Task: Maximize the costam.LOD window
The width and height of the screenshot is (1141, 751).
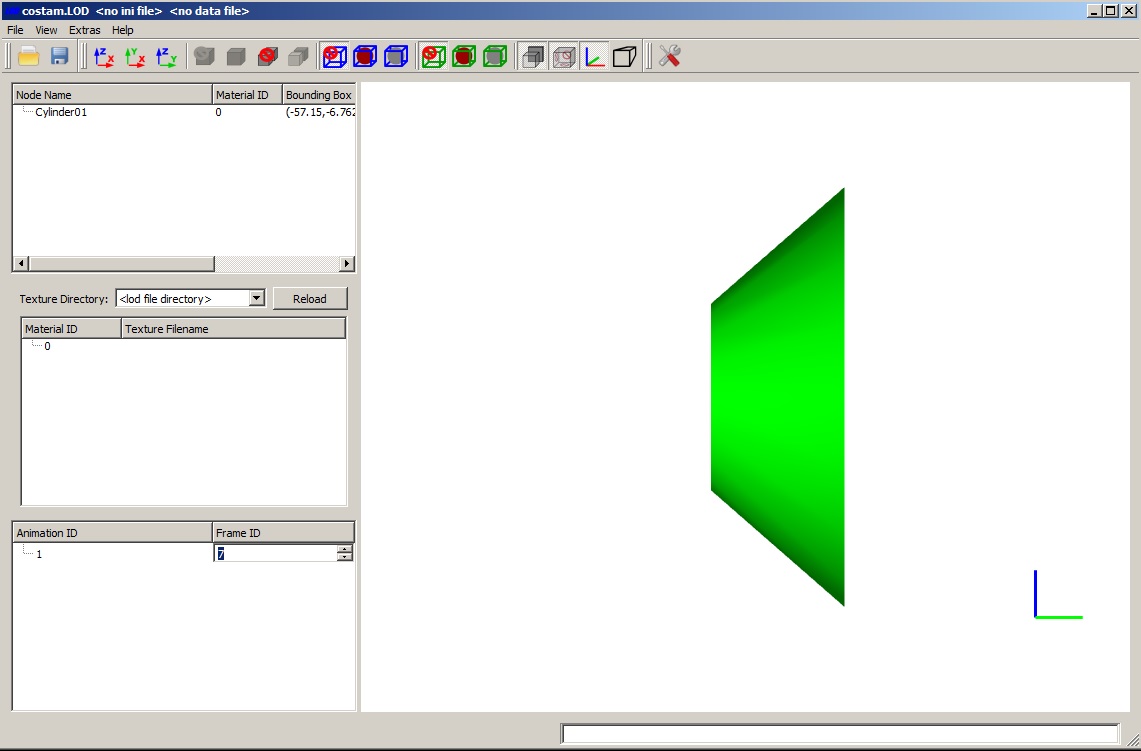Action: pos(1109,11)
